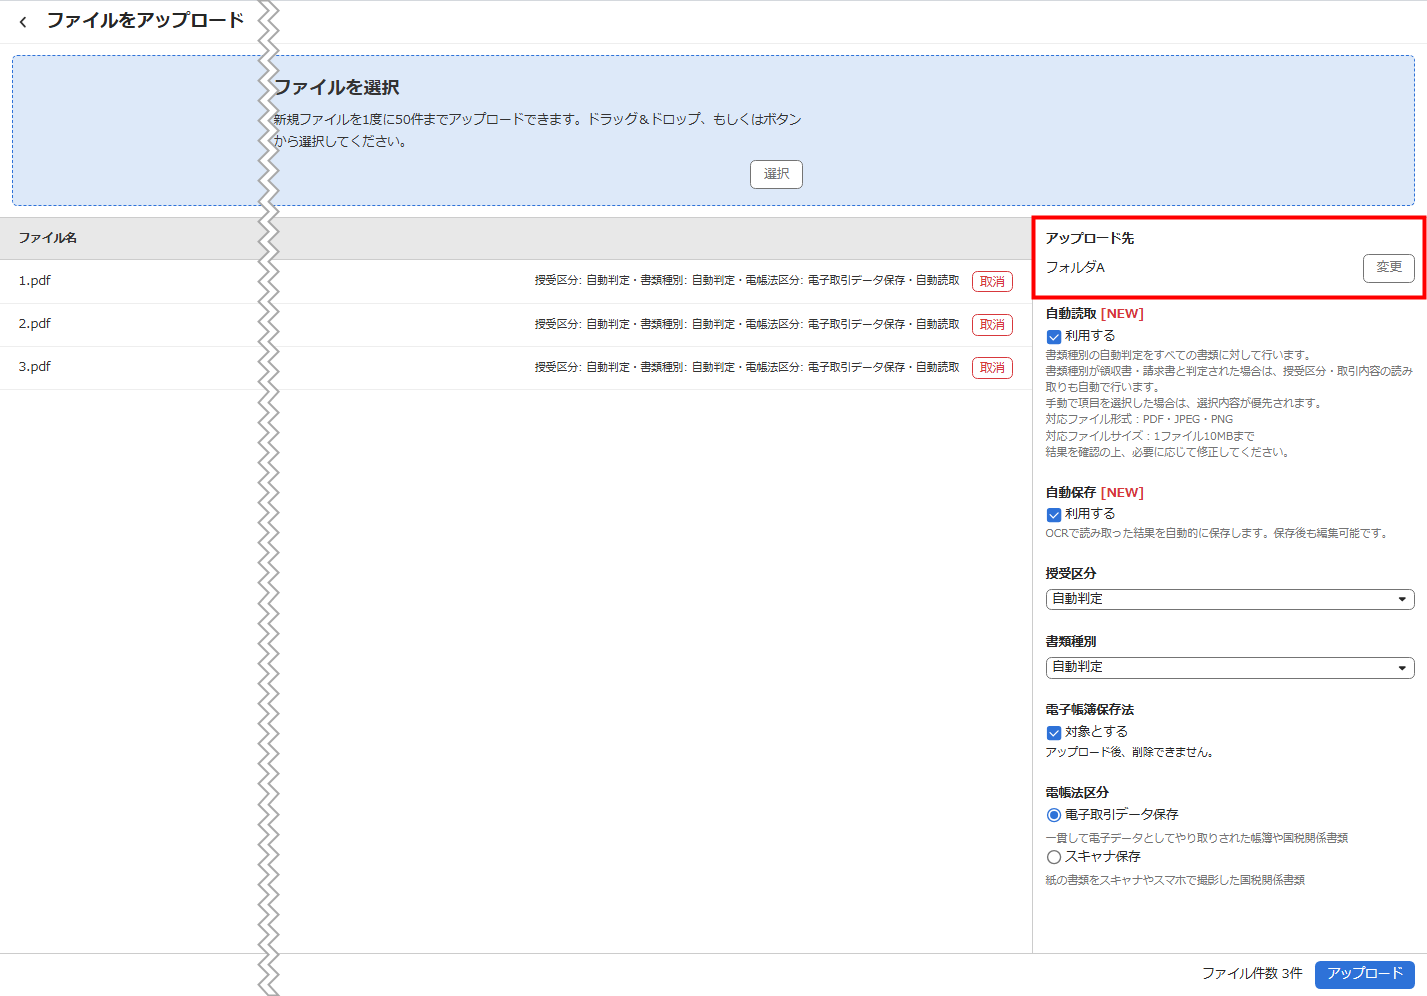Toggle 自動保存 利用する checkbox
1427x996 pixels.
click(x=1054, y=515)
